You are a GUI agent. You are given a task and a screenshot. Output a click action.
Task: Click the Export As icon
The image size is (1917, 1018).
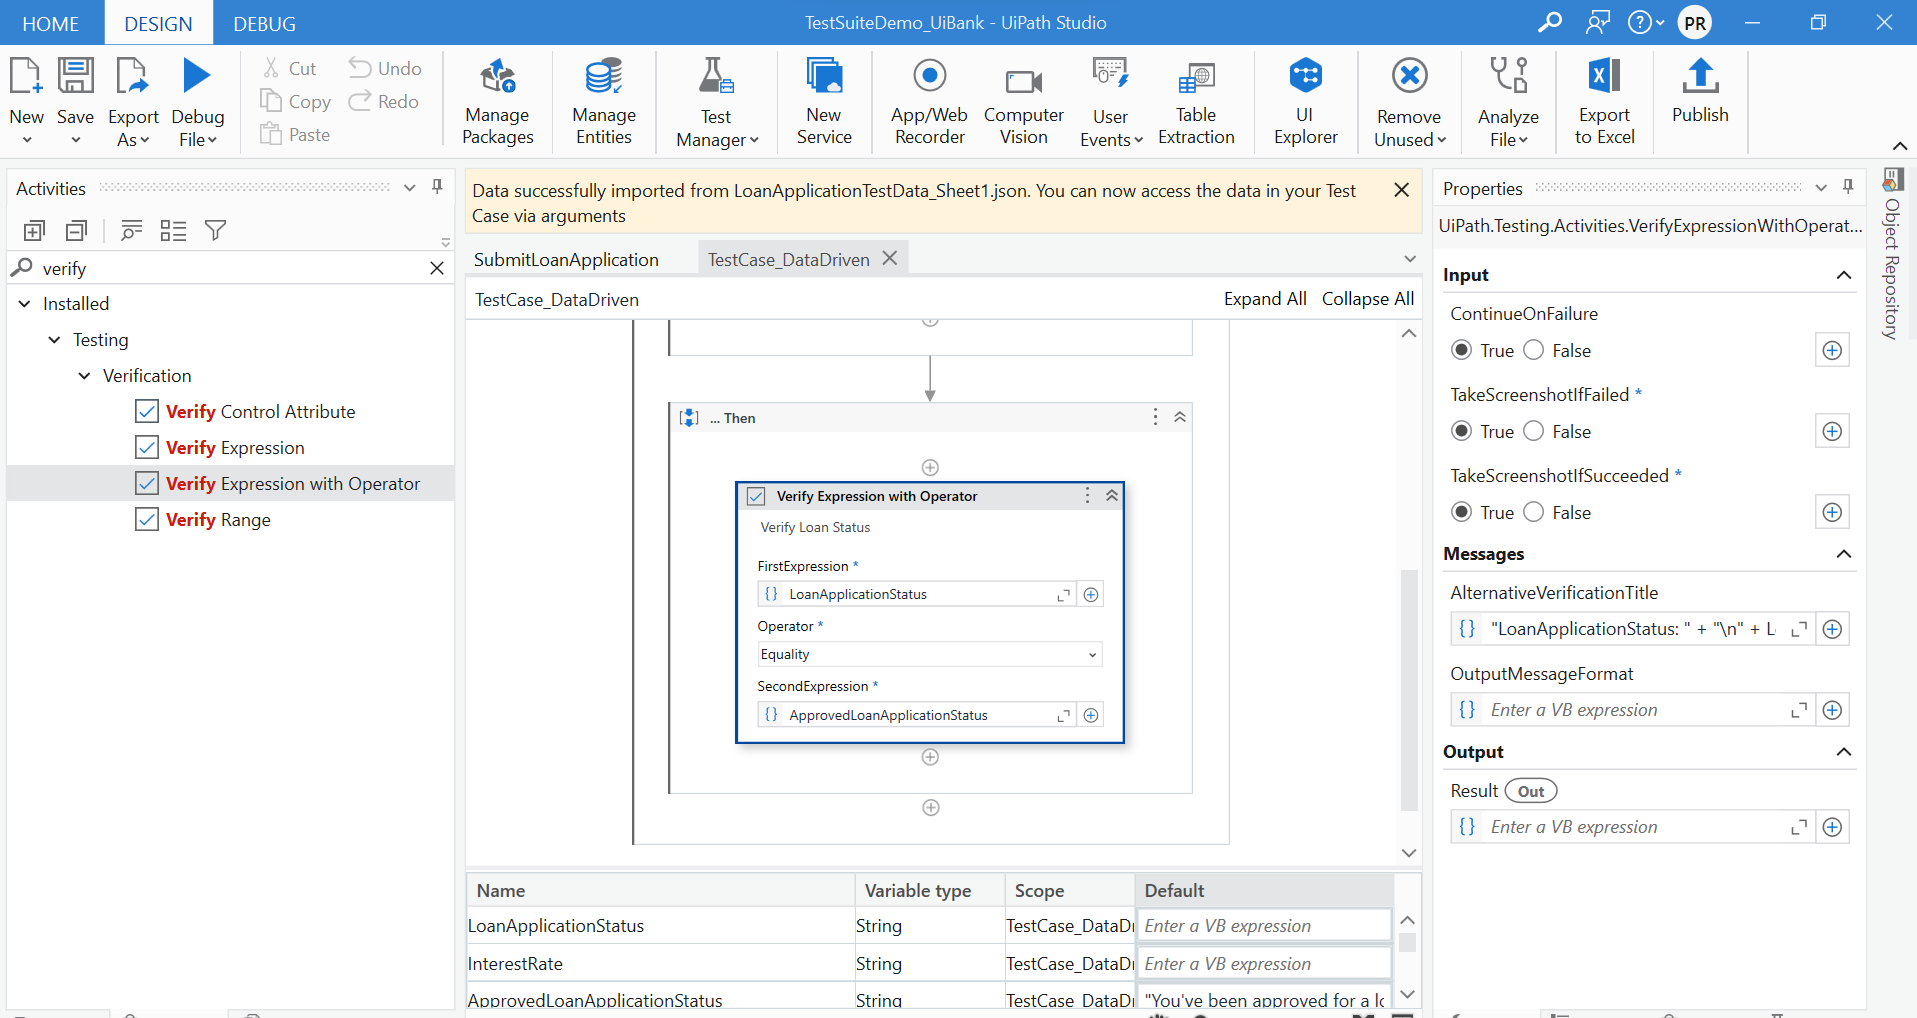(132, 76)
